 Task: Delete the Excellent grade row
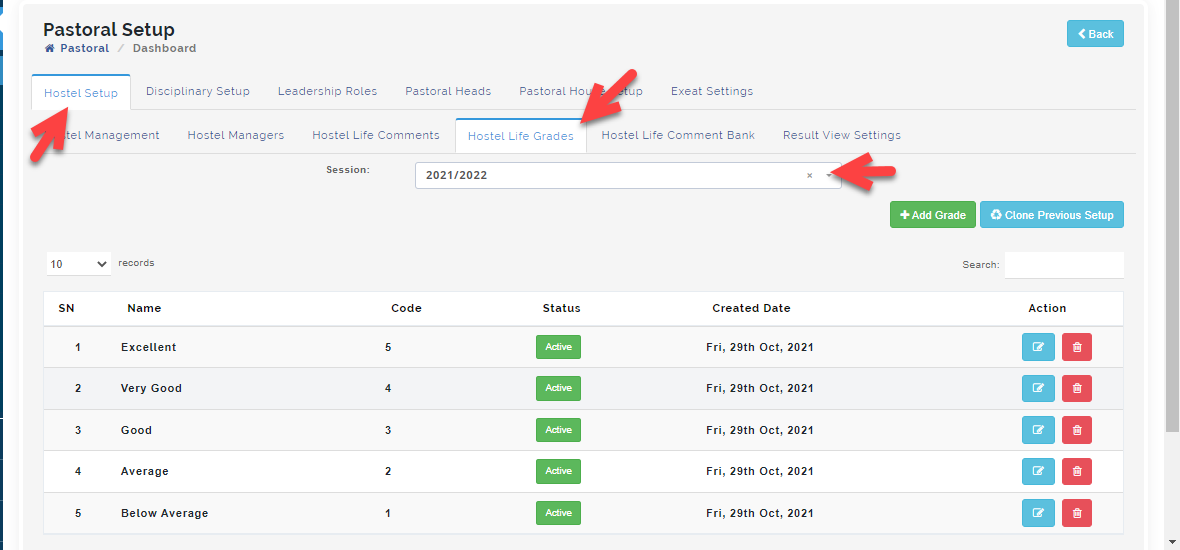pyautogui.click(x=1076, y=347)
